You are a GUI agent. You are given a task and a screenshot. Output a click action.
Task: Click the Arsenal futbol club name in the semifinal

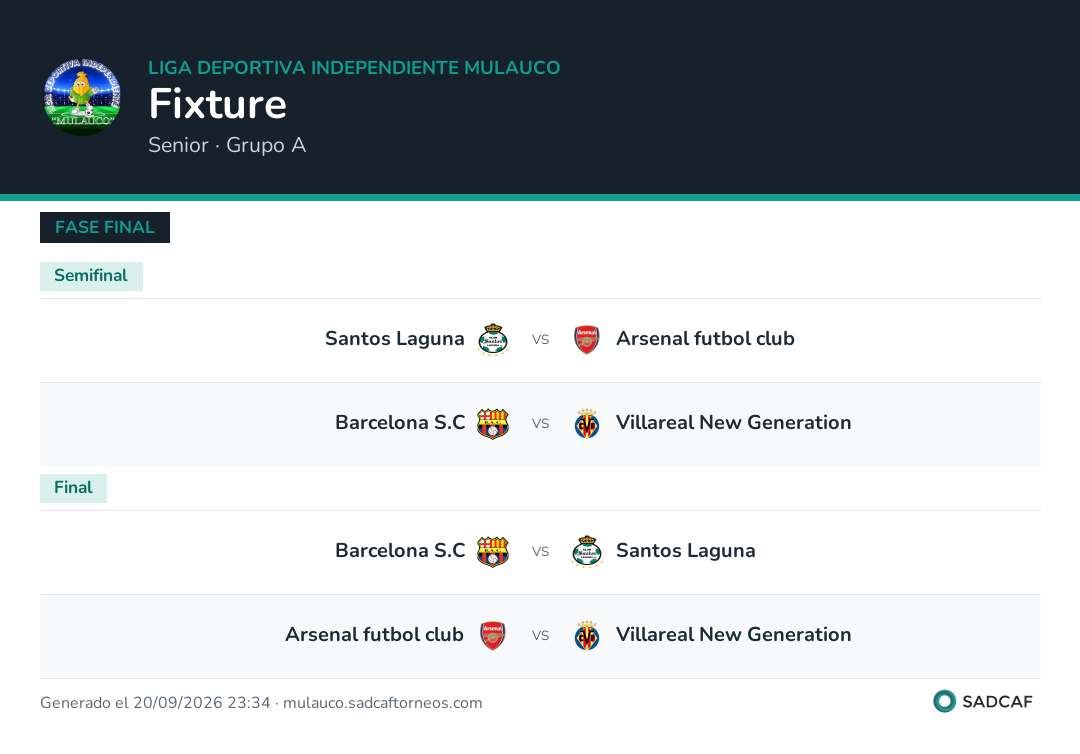(705, 339)
